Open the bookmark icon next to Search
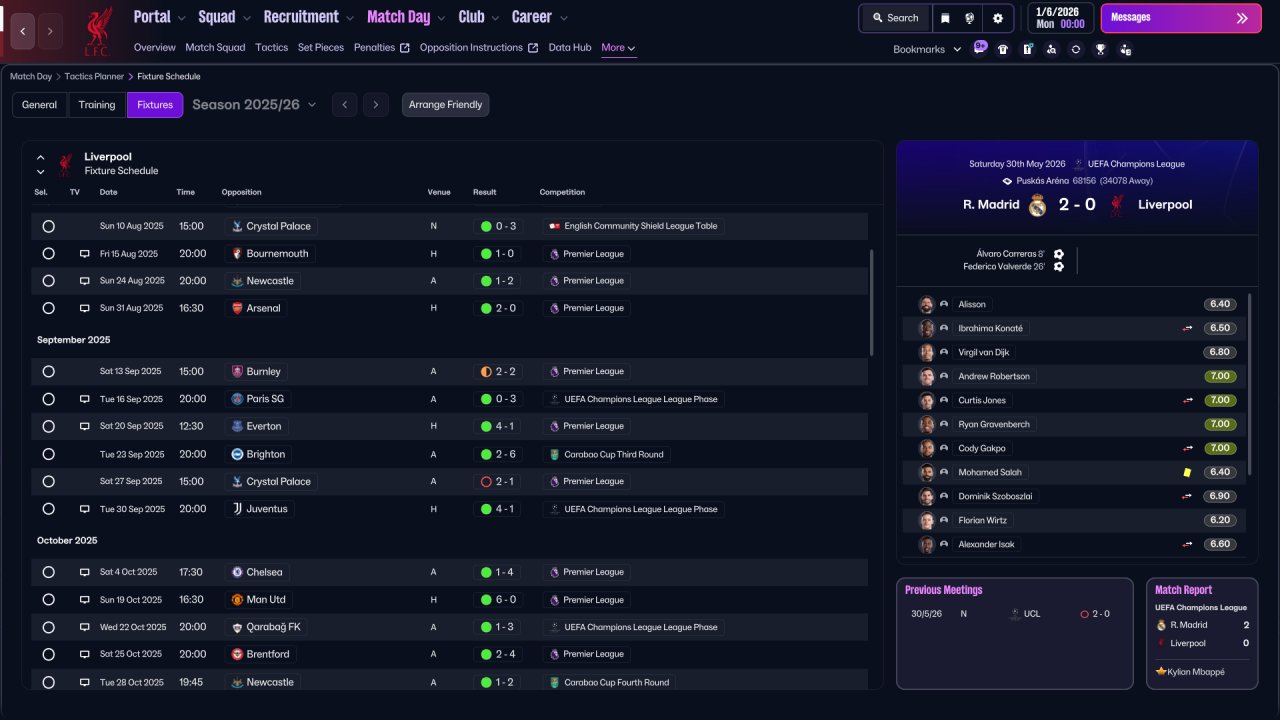Image resolution: width=1280 pixels, height=720 pixels. pos(945,18)
